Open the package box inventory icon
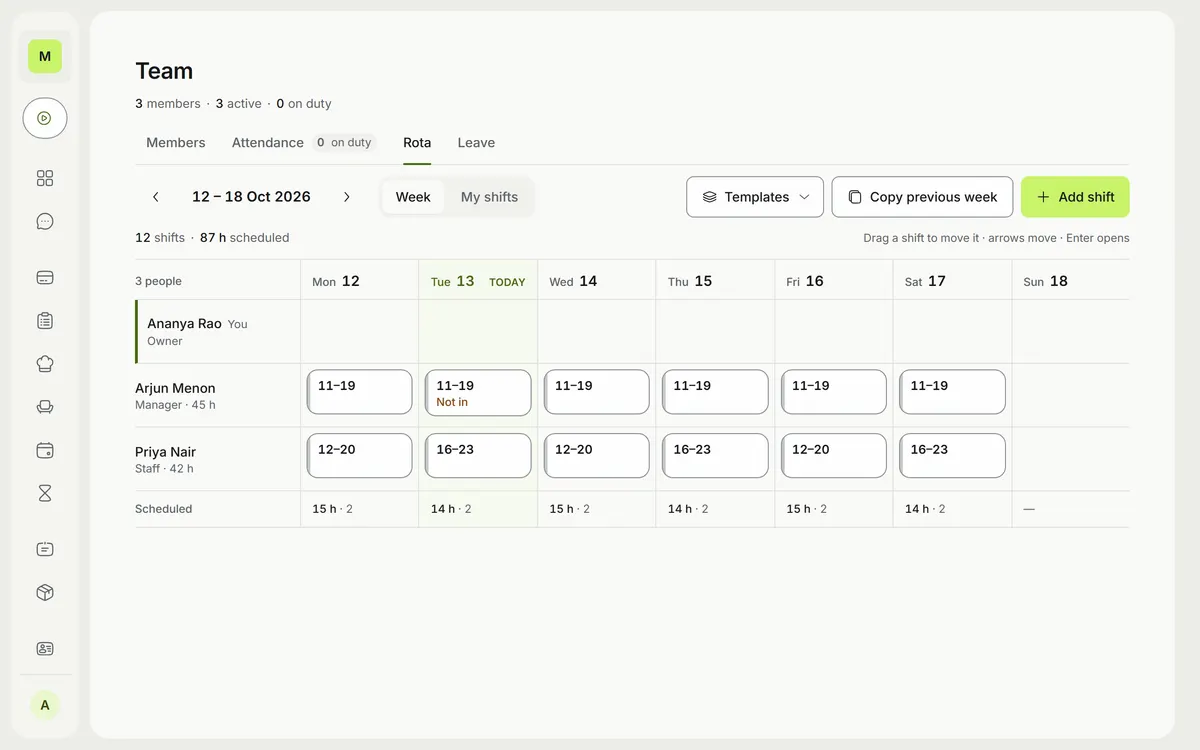 tap(45, 592)
